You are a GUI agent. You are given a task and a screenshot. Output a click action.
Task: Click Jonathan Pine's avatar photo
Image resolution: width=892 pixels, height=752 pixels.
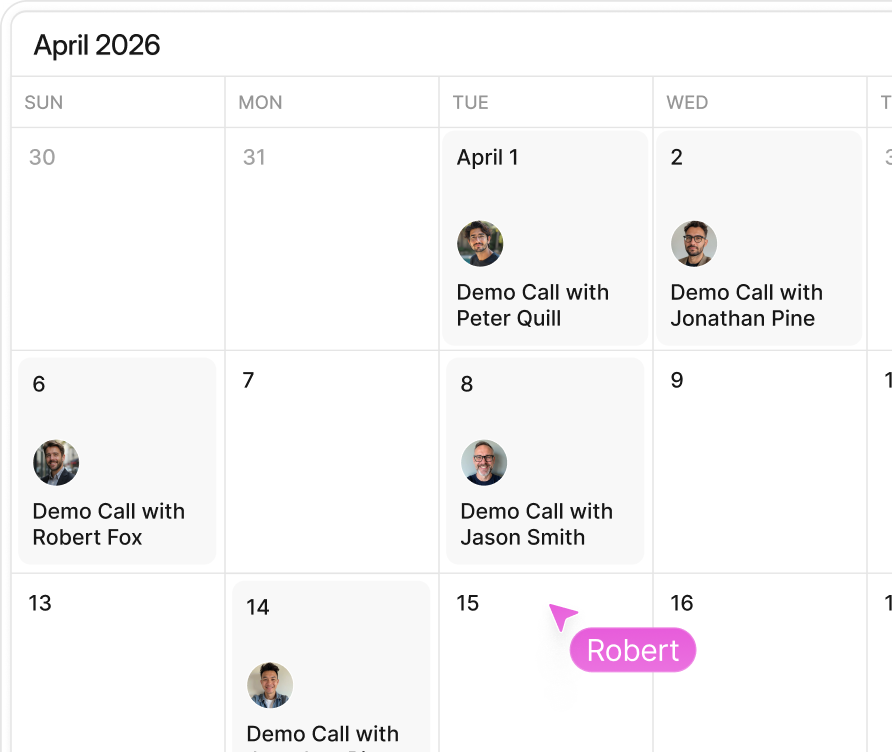pyautogui.click(x=693, y=243)
